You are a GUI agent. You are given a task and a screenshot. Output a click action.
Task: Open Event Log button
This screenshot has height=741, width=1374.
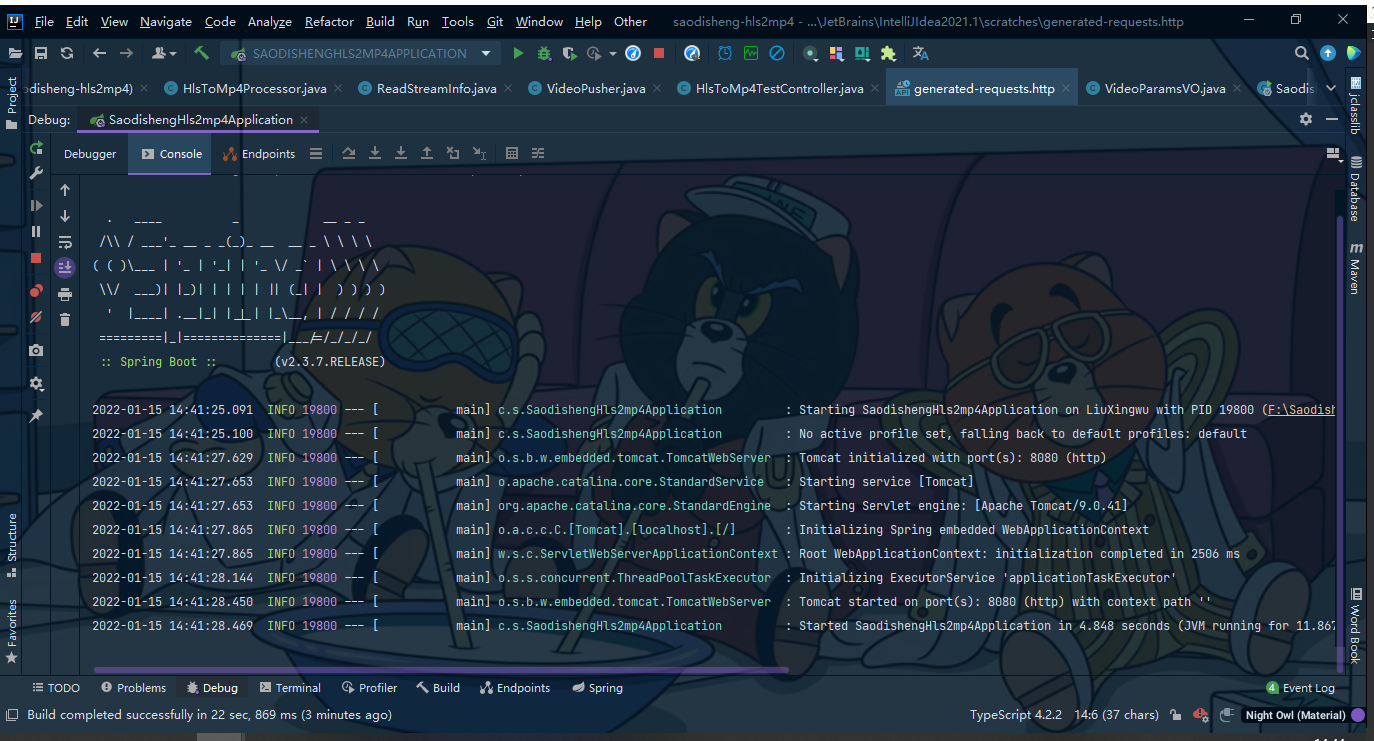tap(1300, 688)
